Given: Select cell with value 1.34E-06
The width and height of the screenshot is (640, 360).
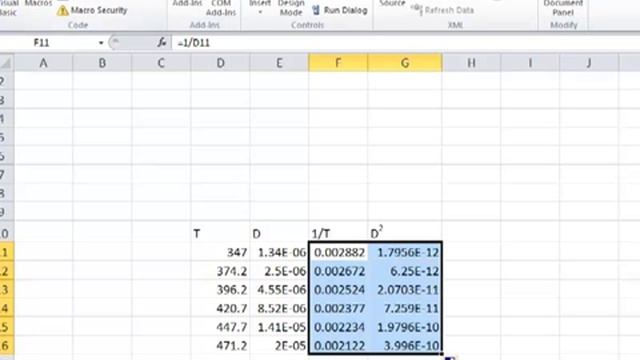Looking at the screenshot, I should [x=279, y=252].
